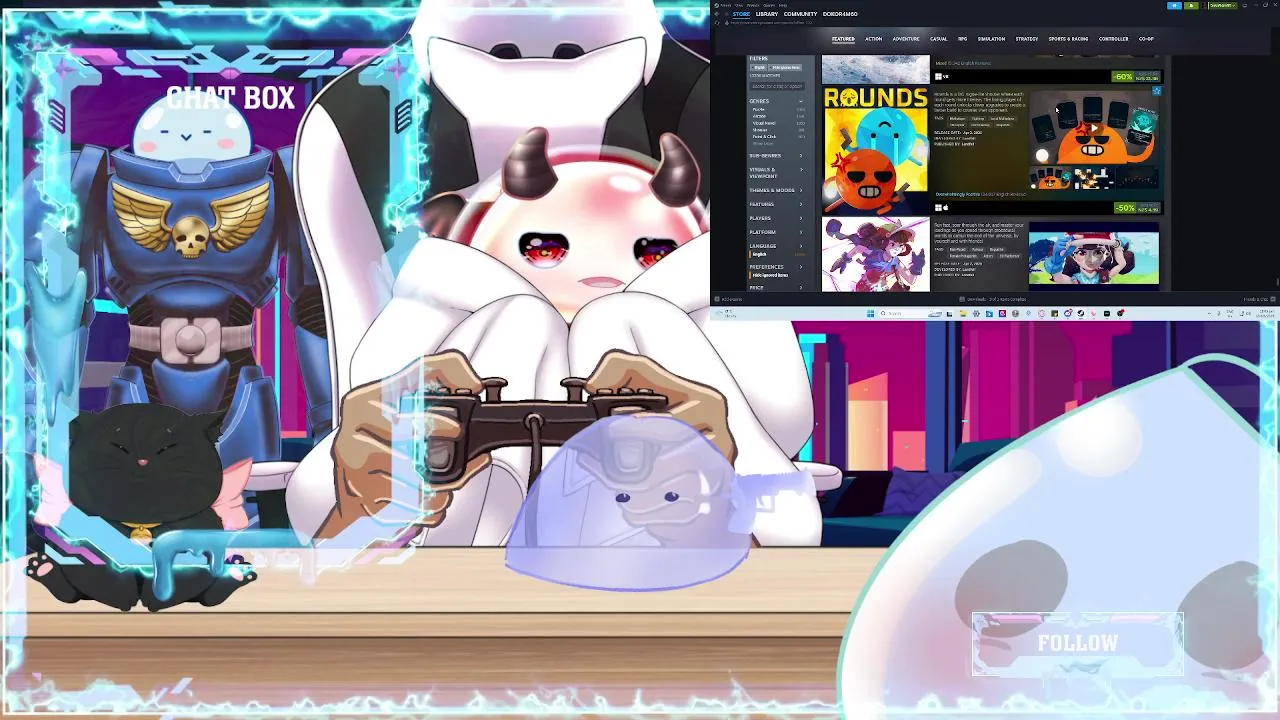The image size is (1280, 720).
Task: Select the Co-op category tab
Action: click(1146, 39)
